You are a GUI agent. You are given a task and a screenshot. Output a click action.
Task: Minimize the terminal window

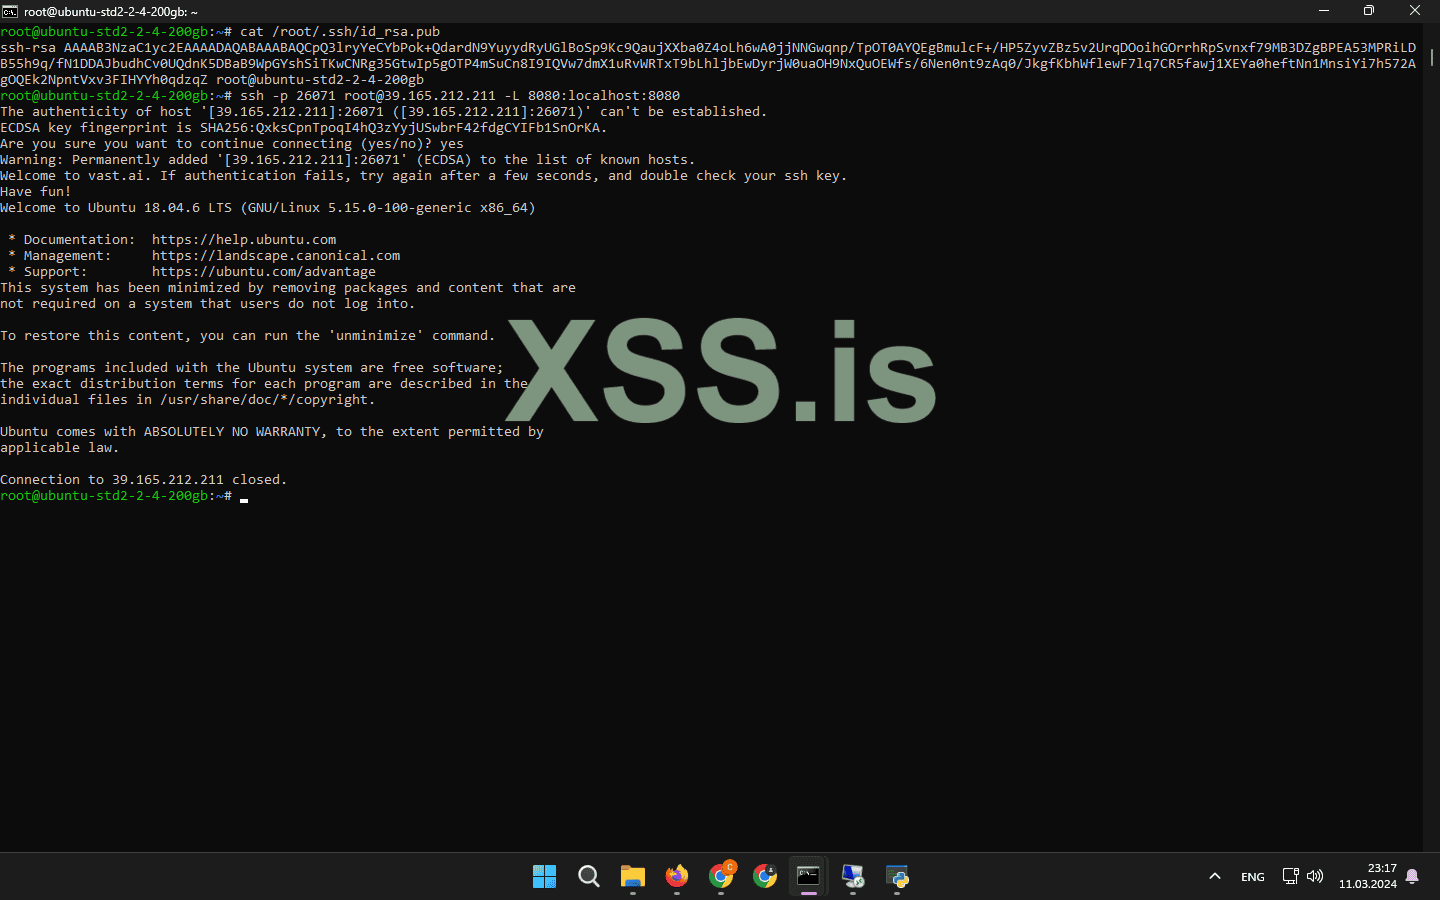tap(1324, 11)
